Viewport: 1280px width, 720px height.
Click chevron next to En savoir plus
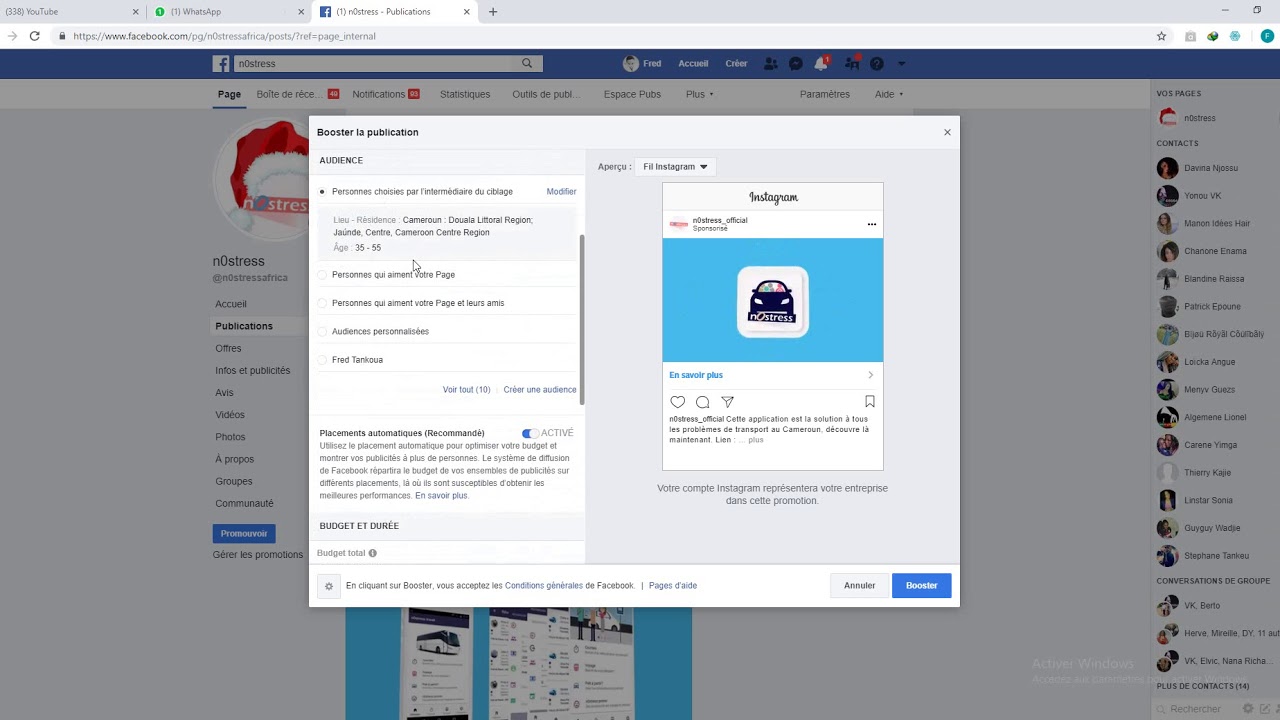(870, 375)
